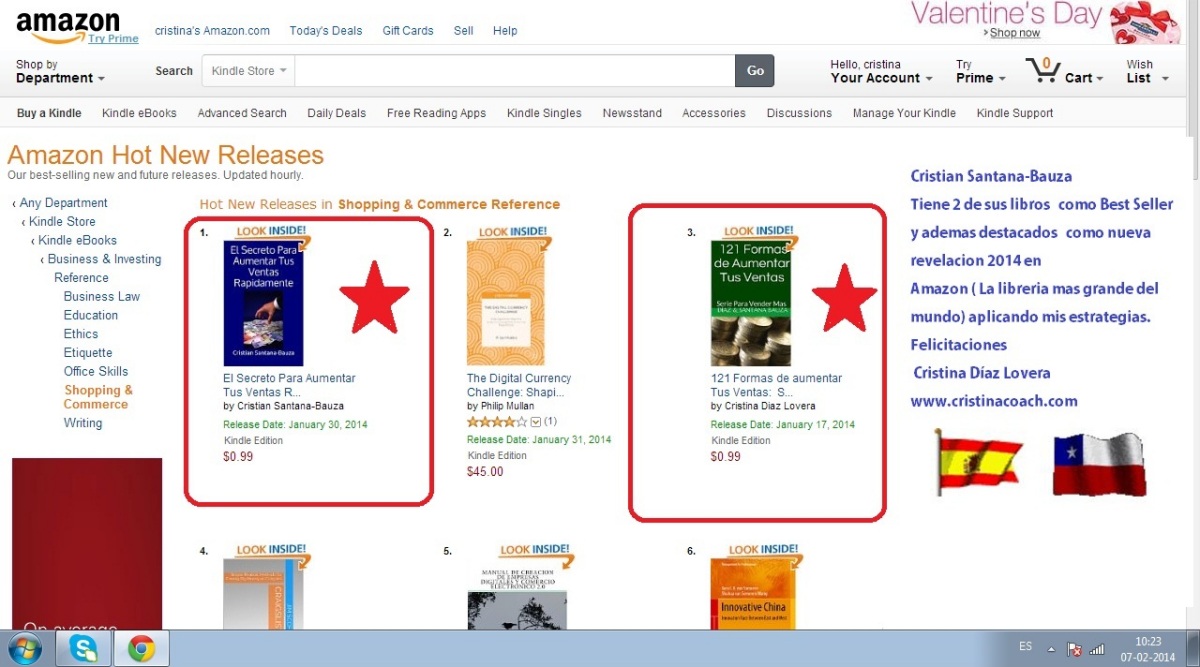The height and width of the screenshot is (667, 1200).
Task: Click the Valentine's Day Shop now link
Action: [1014, 33]
